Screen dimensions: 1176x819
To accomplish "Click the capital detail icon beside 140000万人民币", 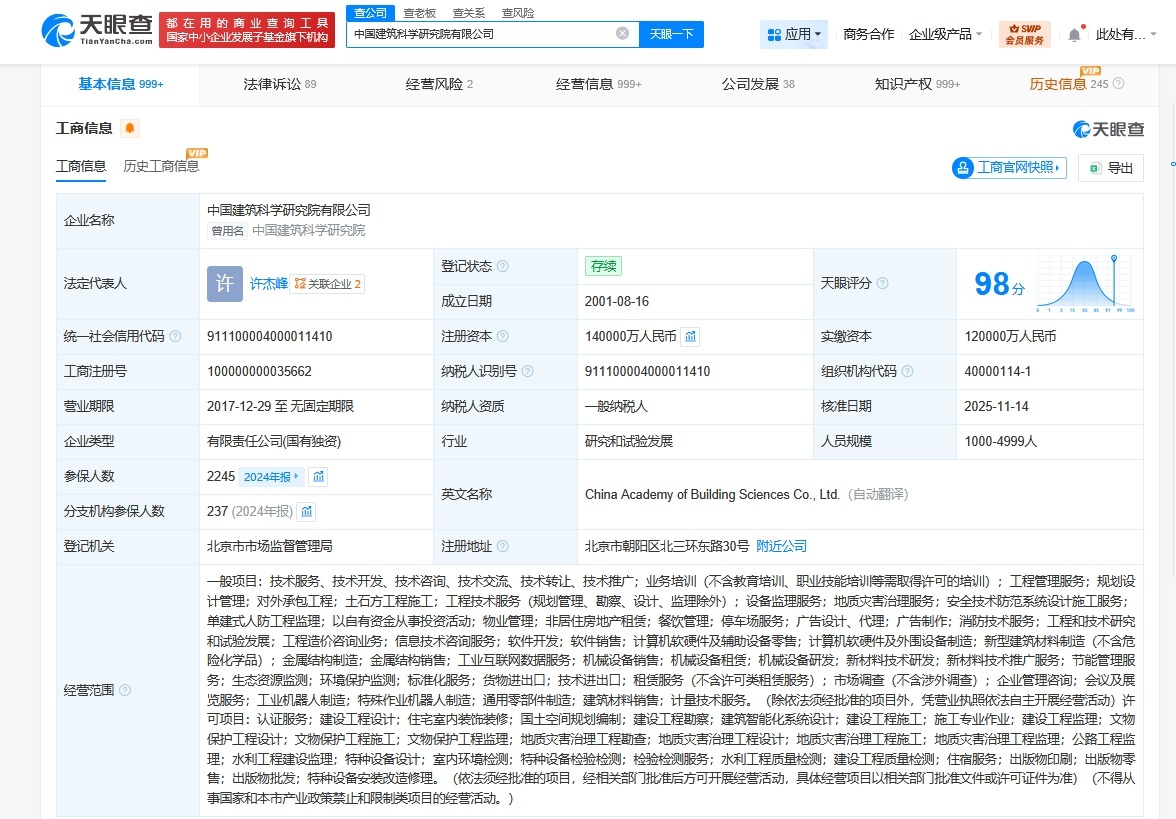I will 690,337.
